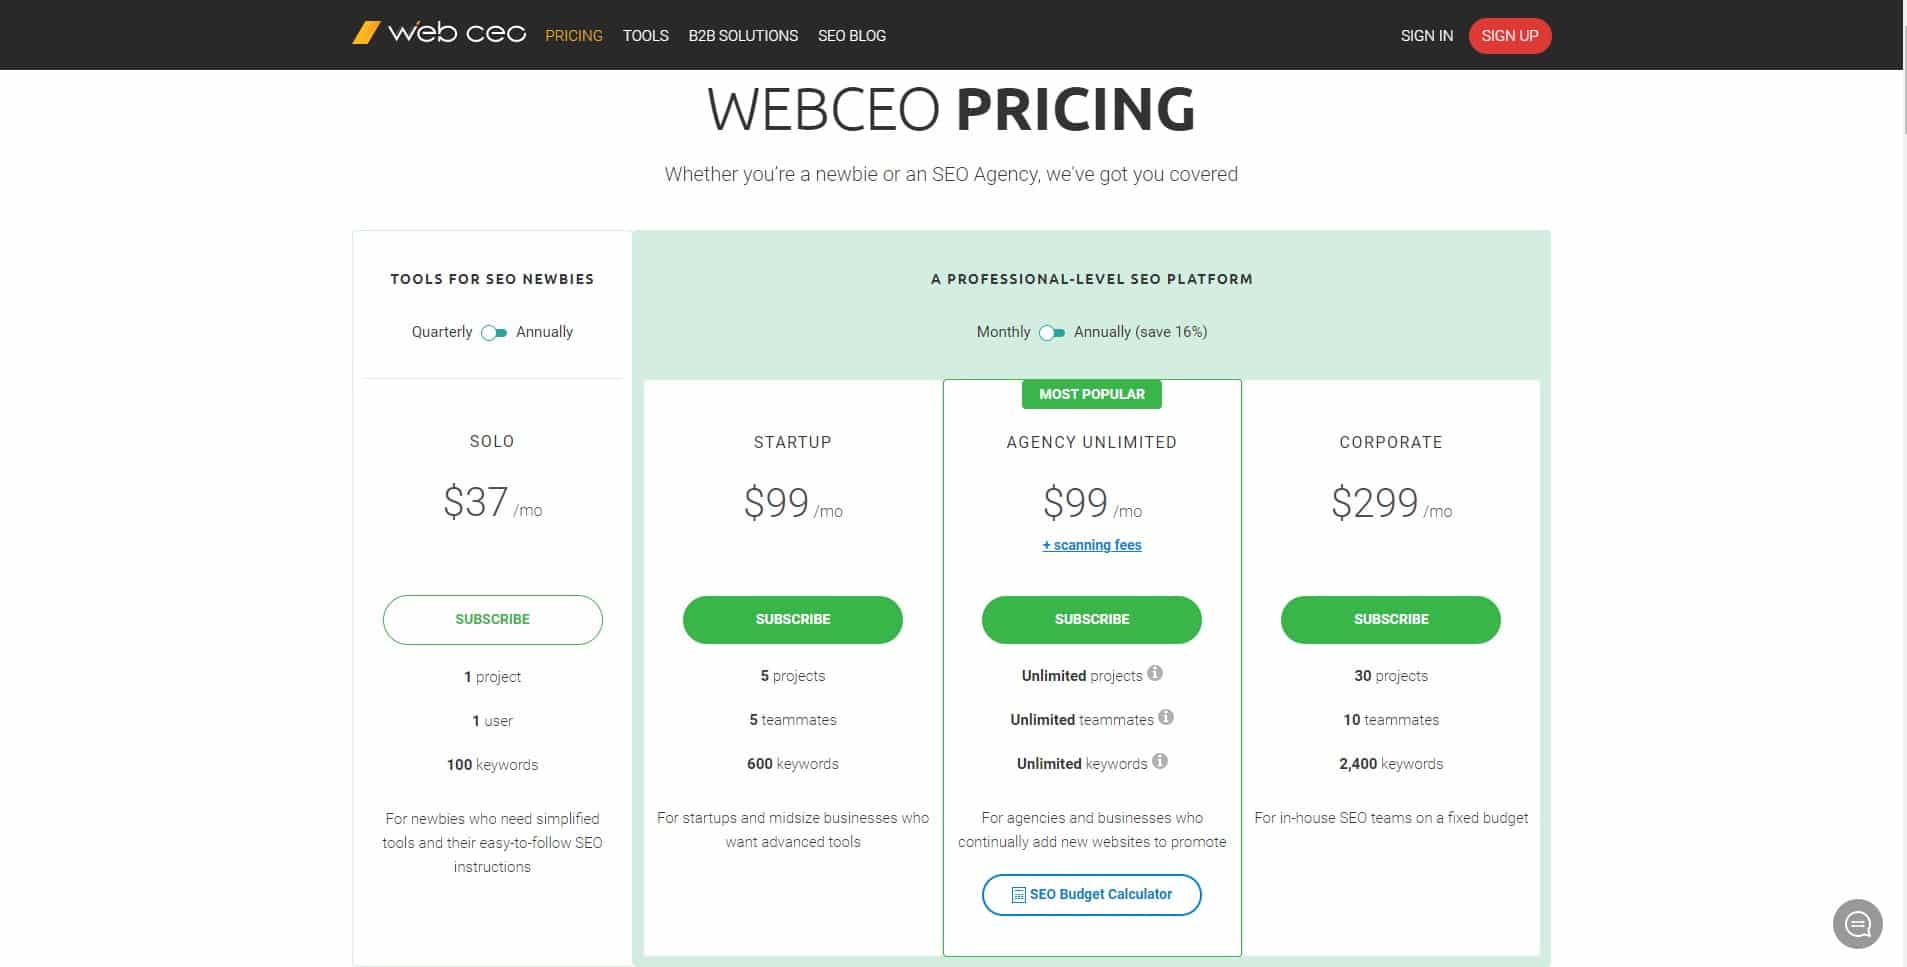This screenshot has width=1907, height=967.
Task: Open the TOOLS menu item
Action: [646, 36]
